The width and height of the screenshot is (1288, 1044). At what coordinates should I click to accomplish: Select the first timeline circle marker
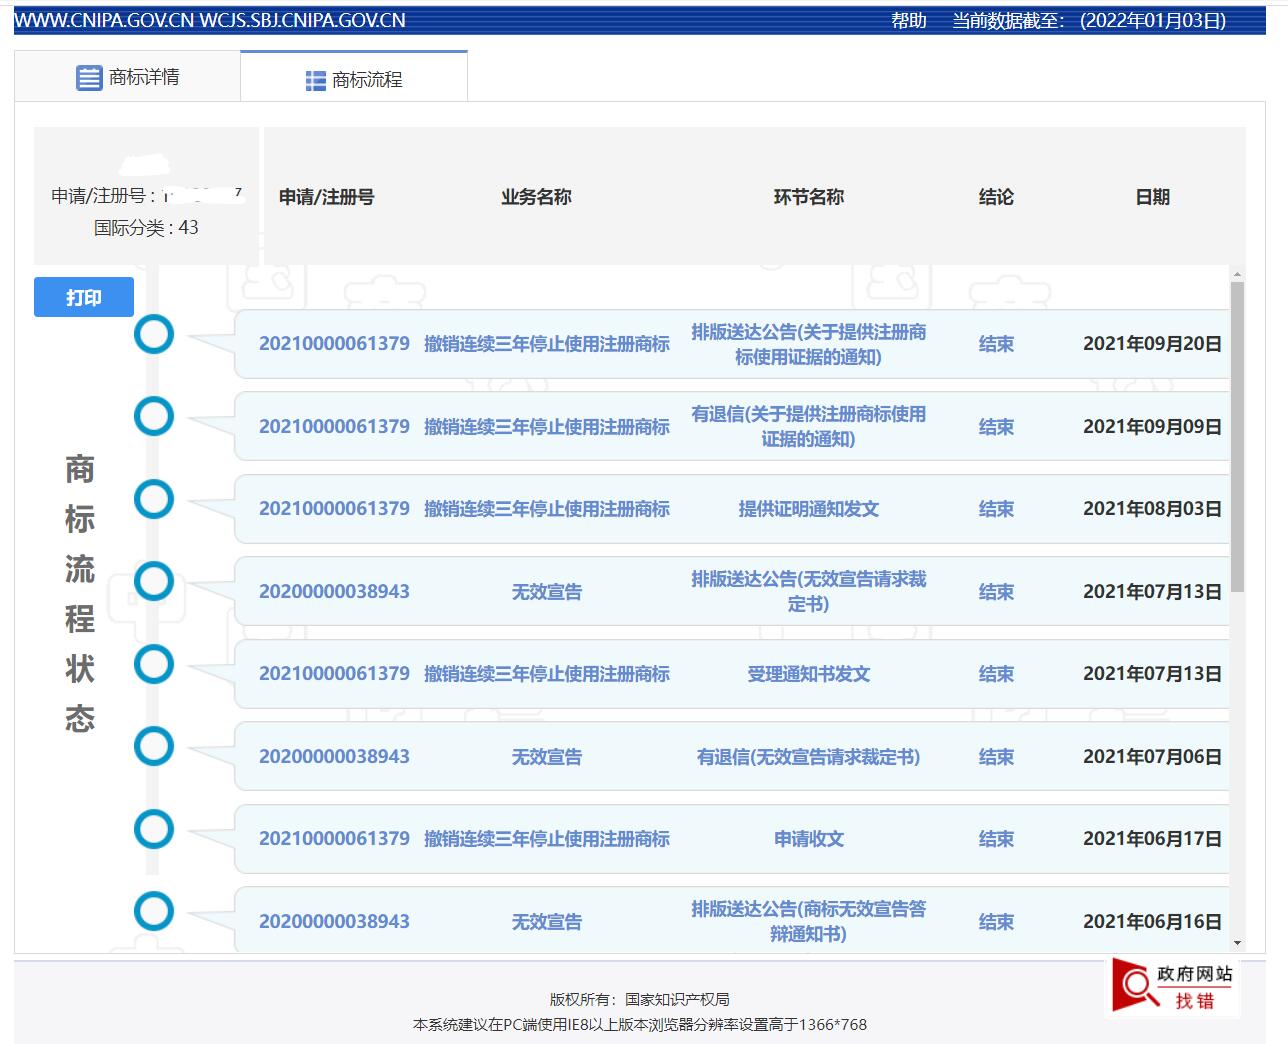pos(154,334)
